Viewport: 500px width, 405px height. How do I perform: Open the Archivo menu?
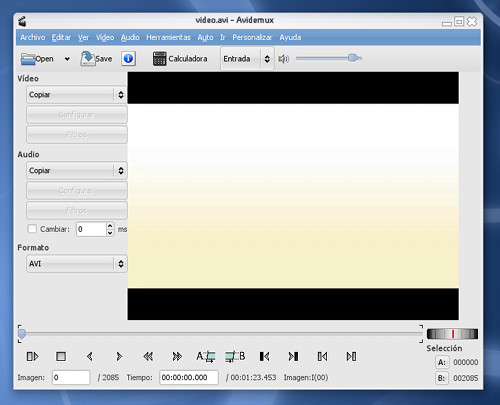(x=33, y=37)
